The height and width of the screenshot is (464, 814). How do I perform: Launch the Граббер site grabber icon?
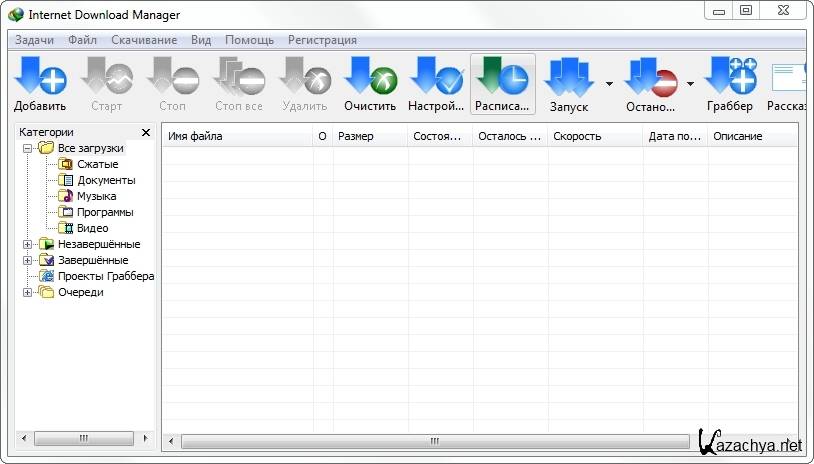tap(729, 78)
